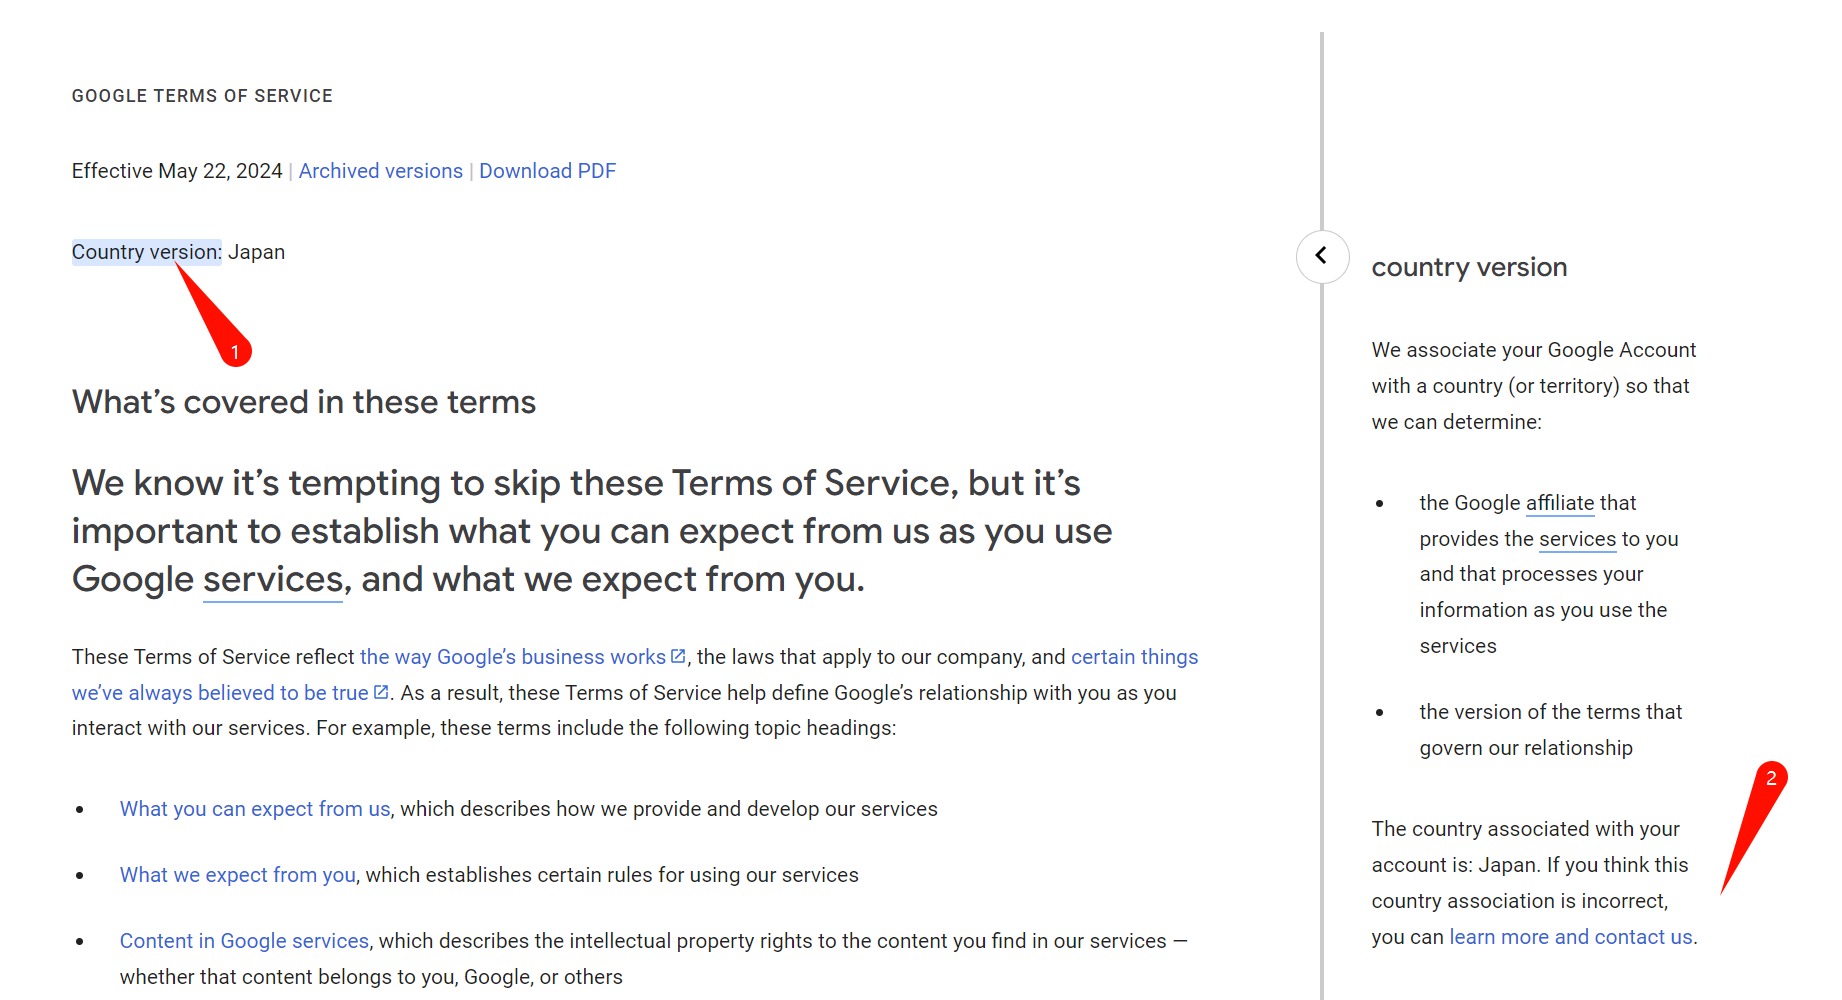The image size is (1842, 1000).
Task: Click the red annotation marker numbered 1
Action: [235, 351]
